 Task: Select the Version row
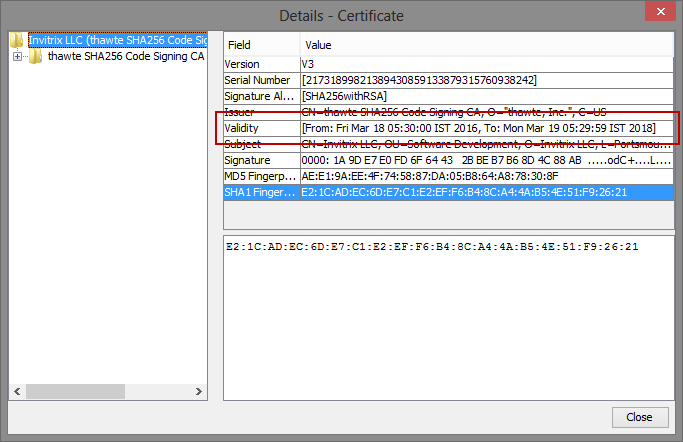point(449,64)
